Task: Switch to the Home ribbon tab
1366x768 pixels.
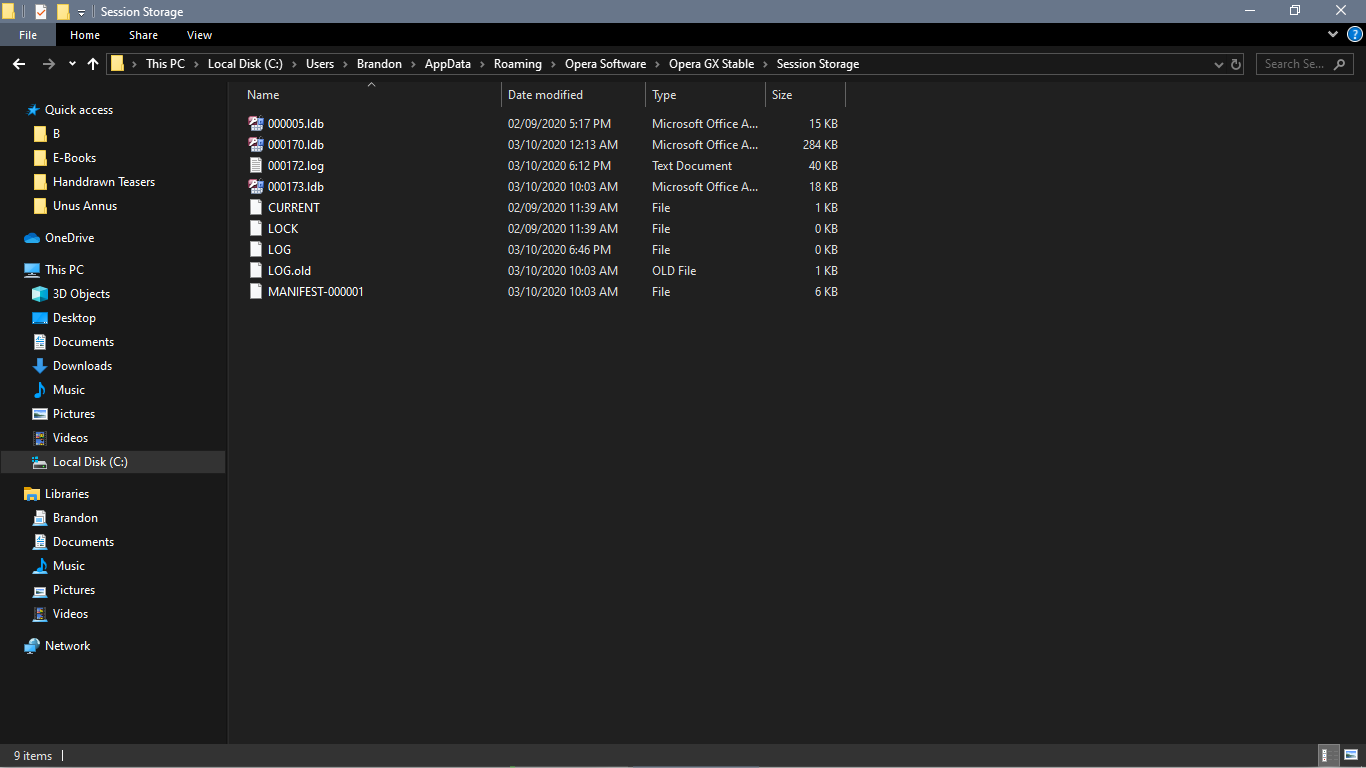Action: tap(85, 35)
